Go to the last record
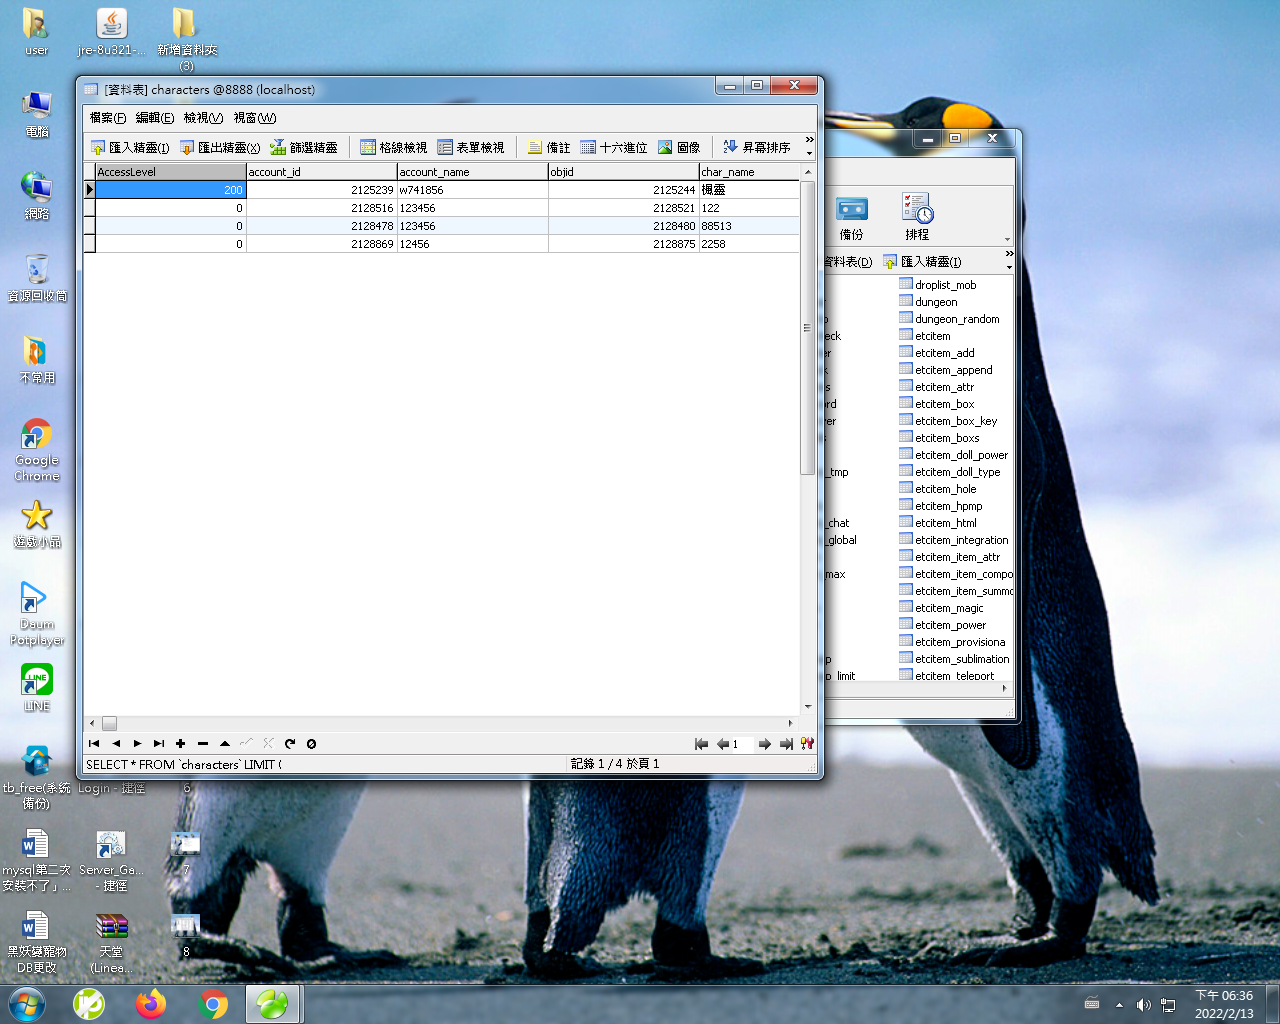The height and width of the screenshot is (1024, 1280). coord(159,743)
